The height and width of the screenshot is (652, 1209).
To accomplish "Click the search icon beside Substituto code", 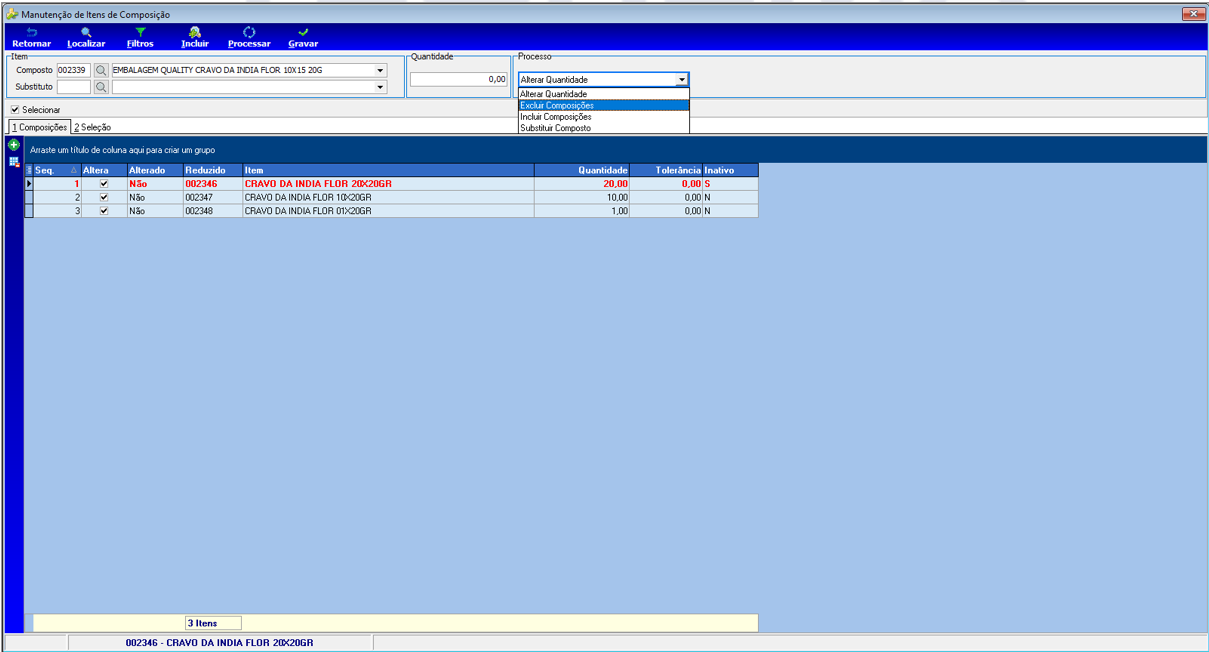I will point(101,87).
